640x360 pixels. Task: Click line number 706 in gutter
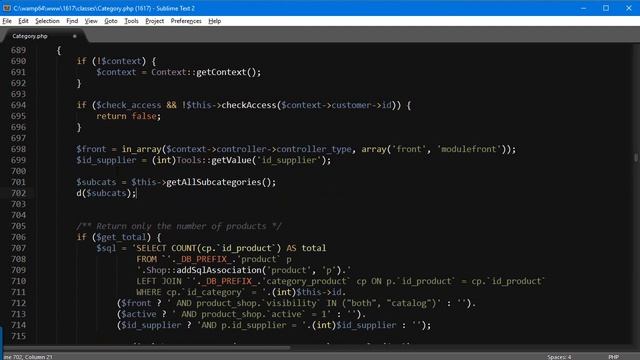[x=18, y=237]
